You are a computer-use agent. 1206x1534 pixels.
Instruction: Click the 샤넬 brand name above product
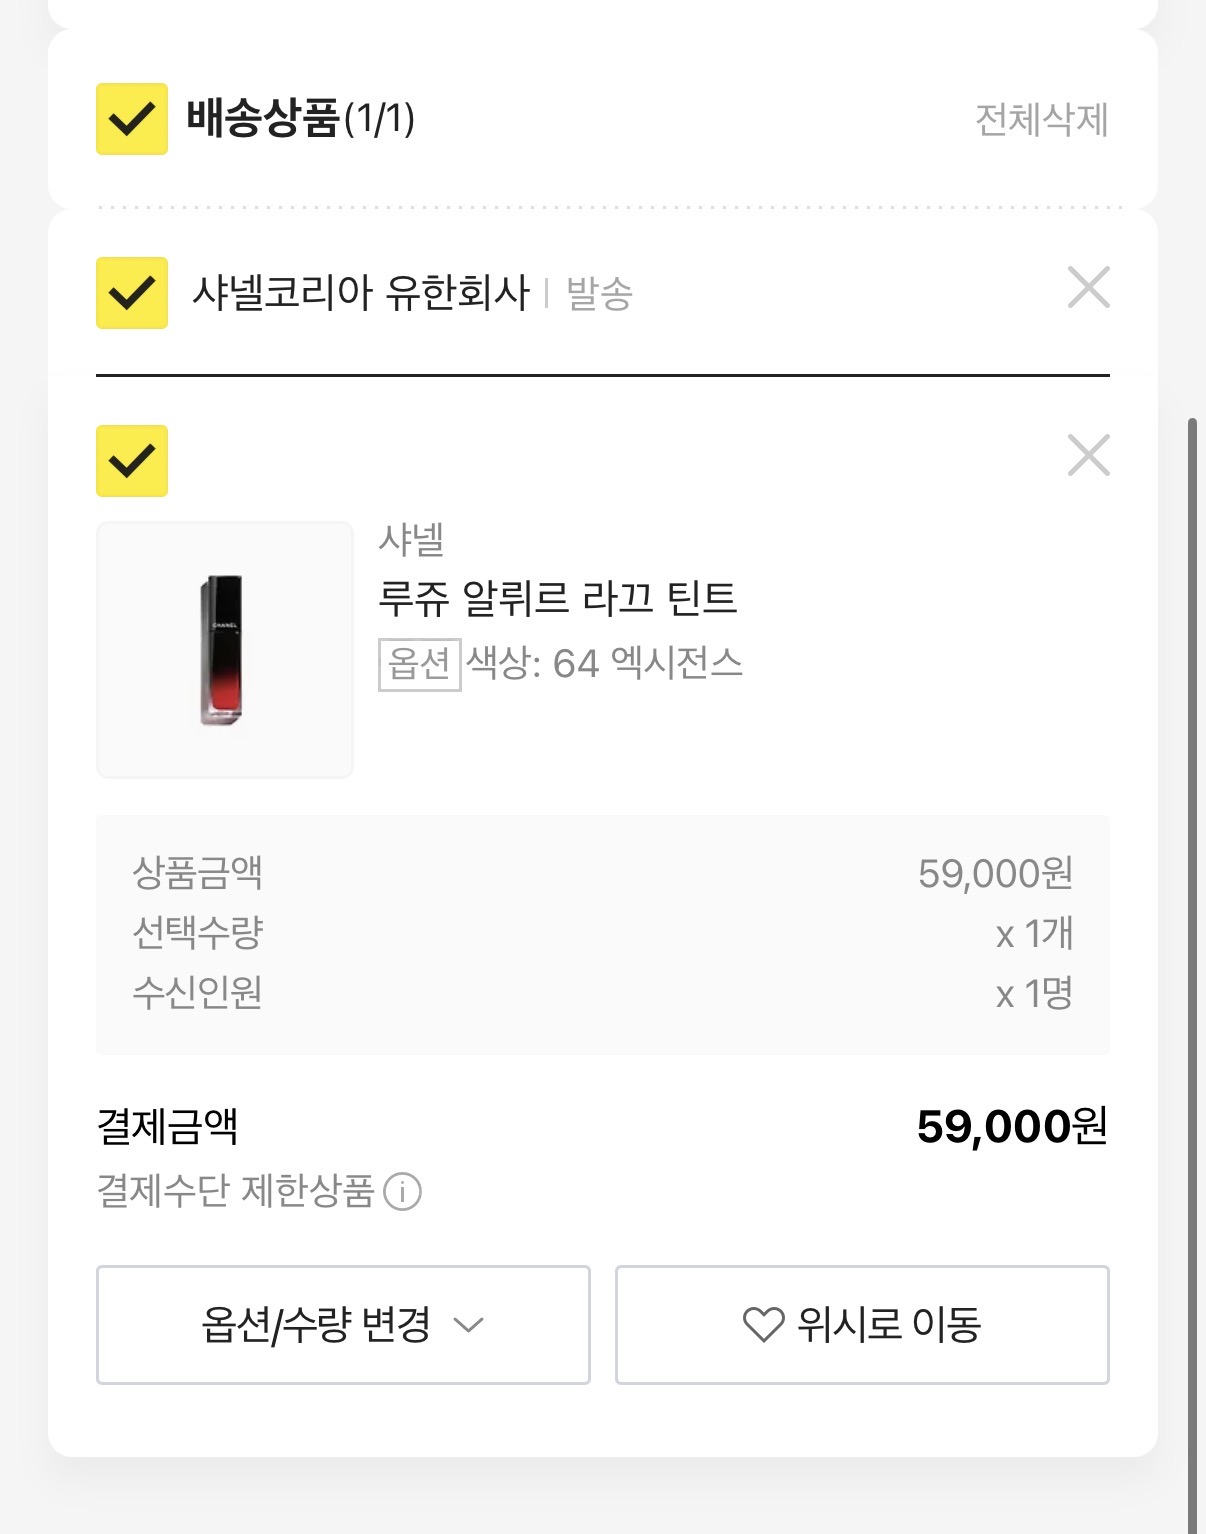tap(411, 540)
